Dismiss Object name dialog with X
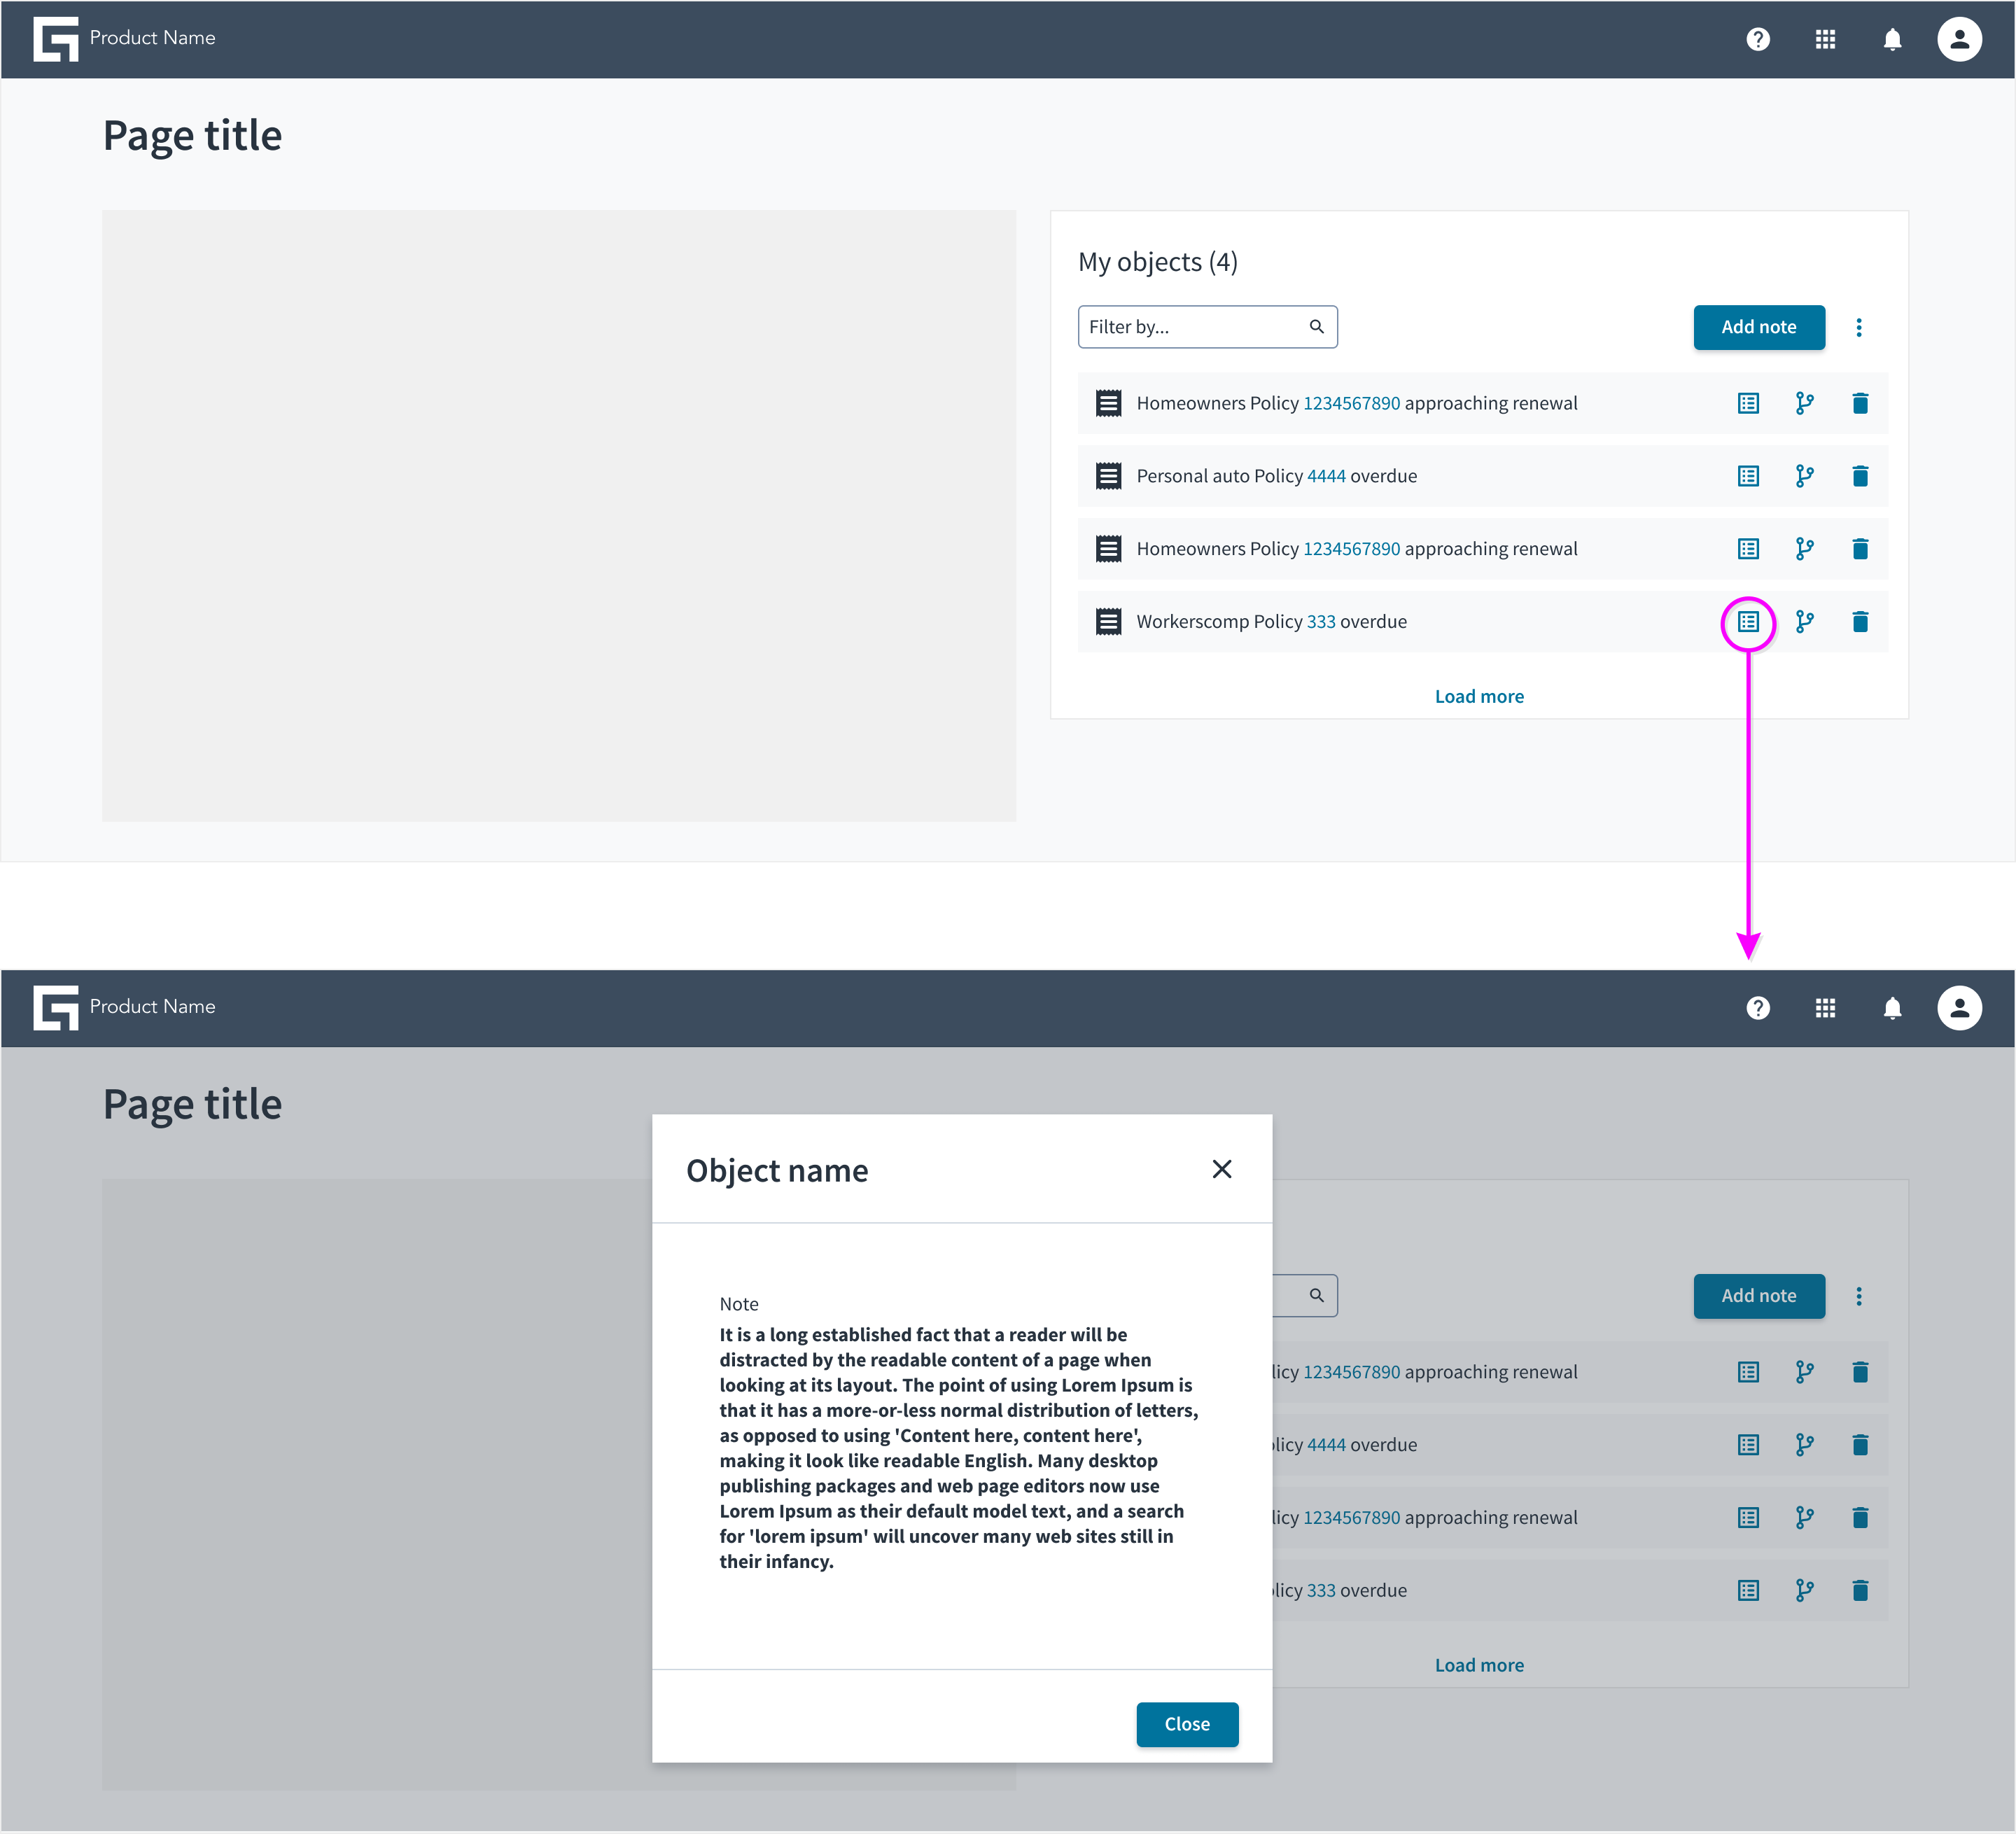2016x1834 pixels. tap(1222, 1169)
